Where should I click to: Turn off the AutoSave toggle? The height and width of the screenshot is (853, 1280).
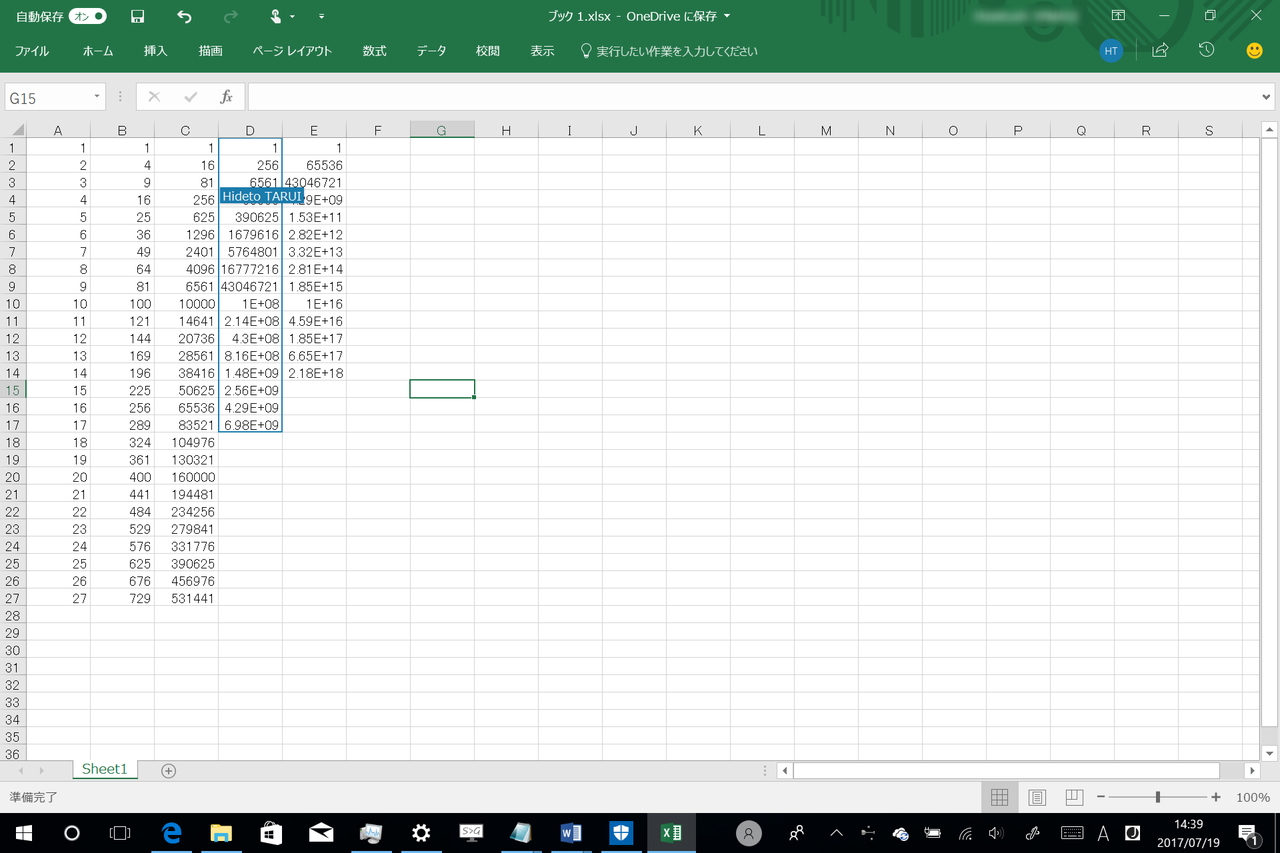[87, 16]
